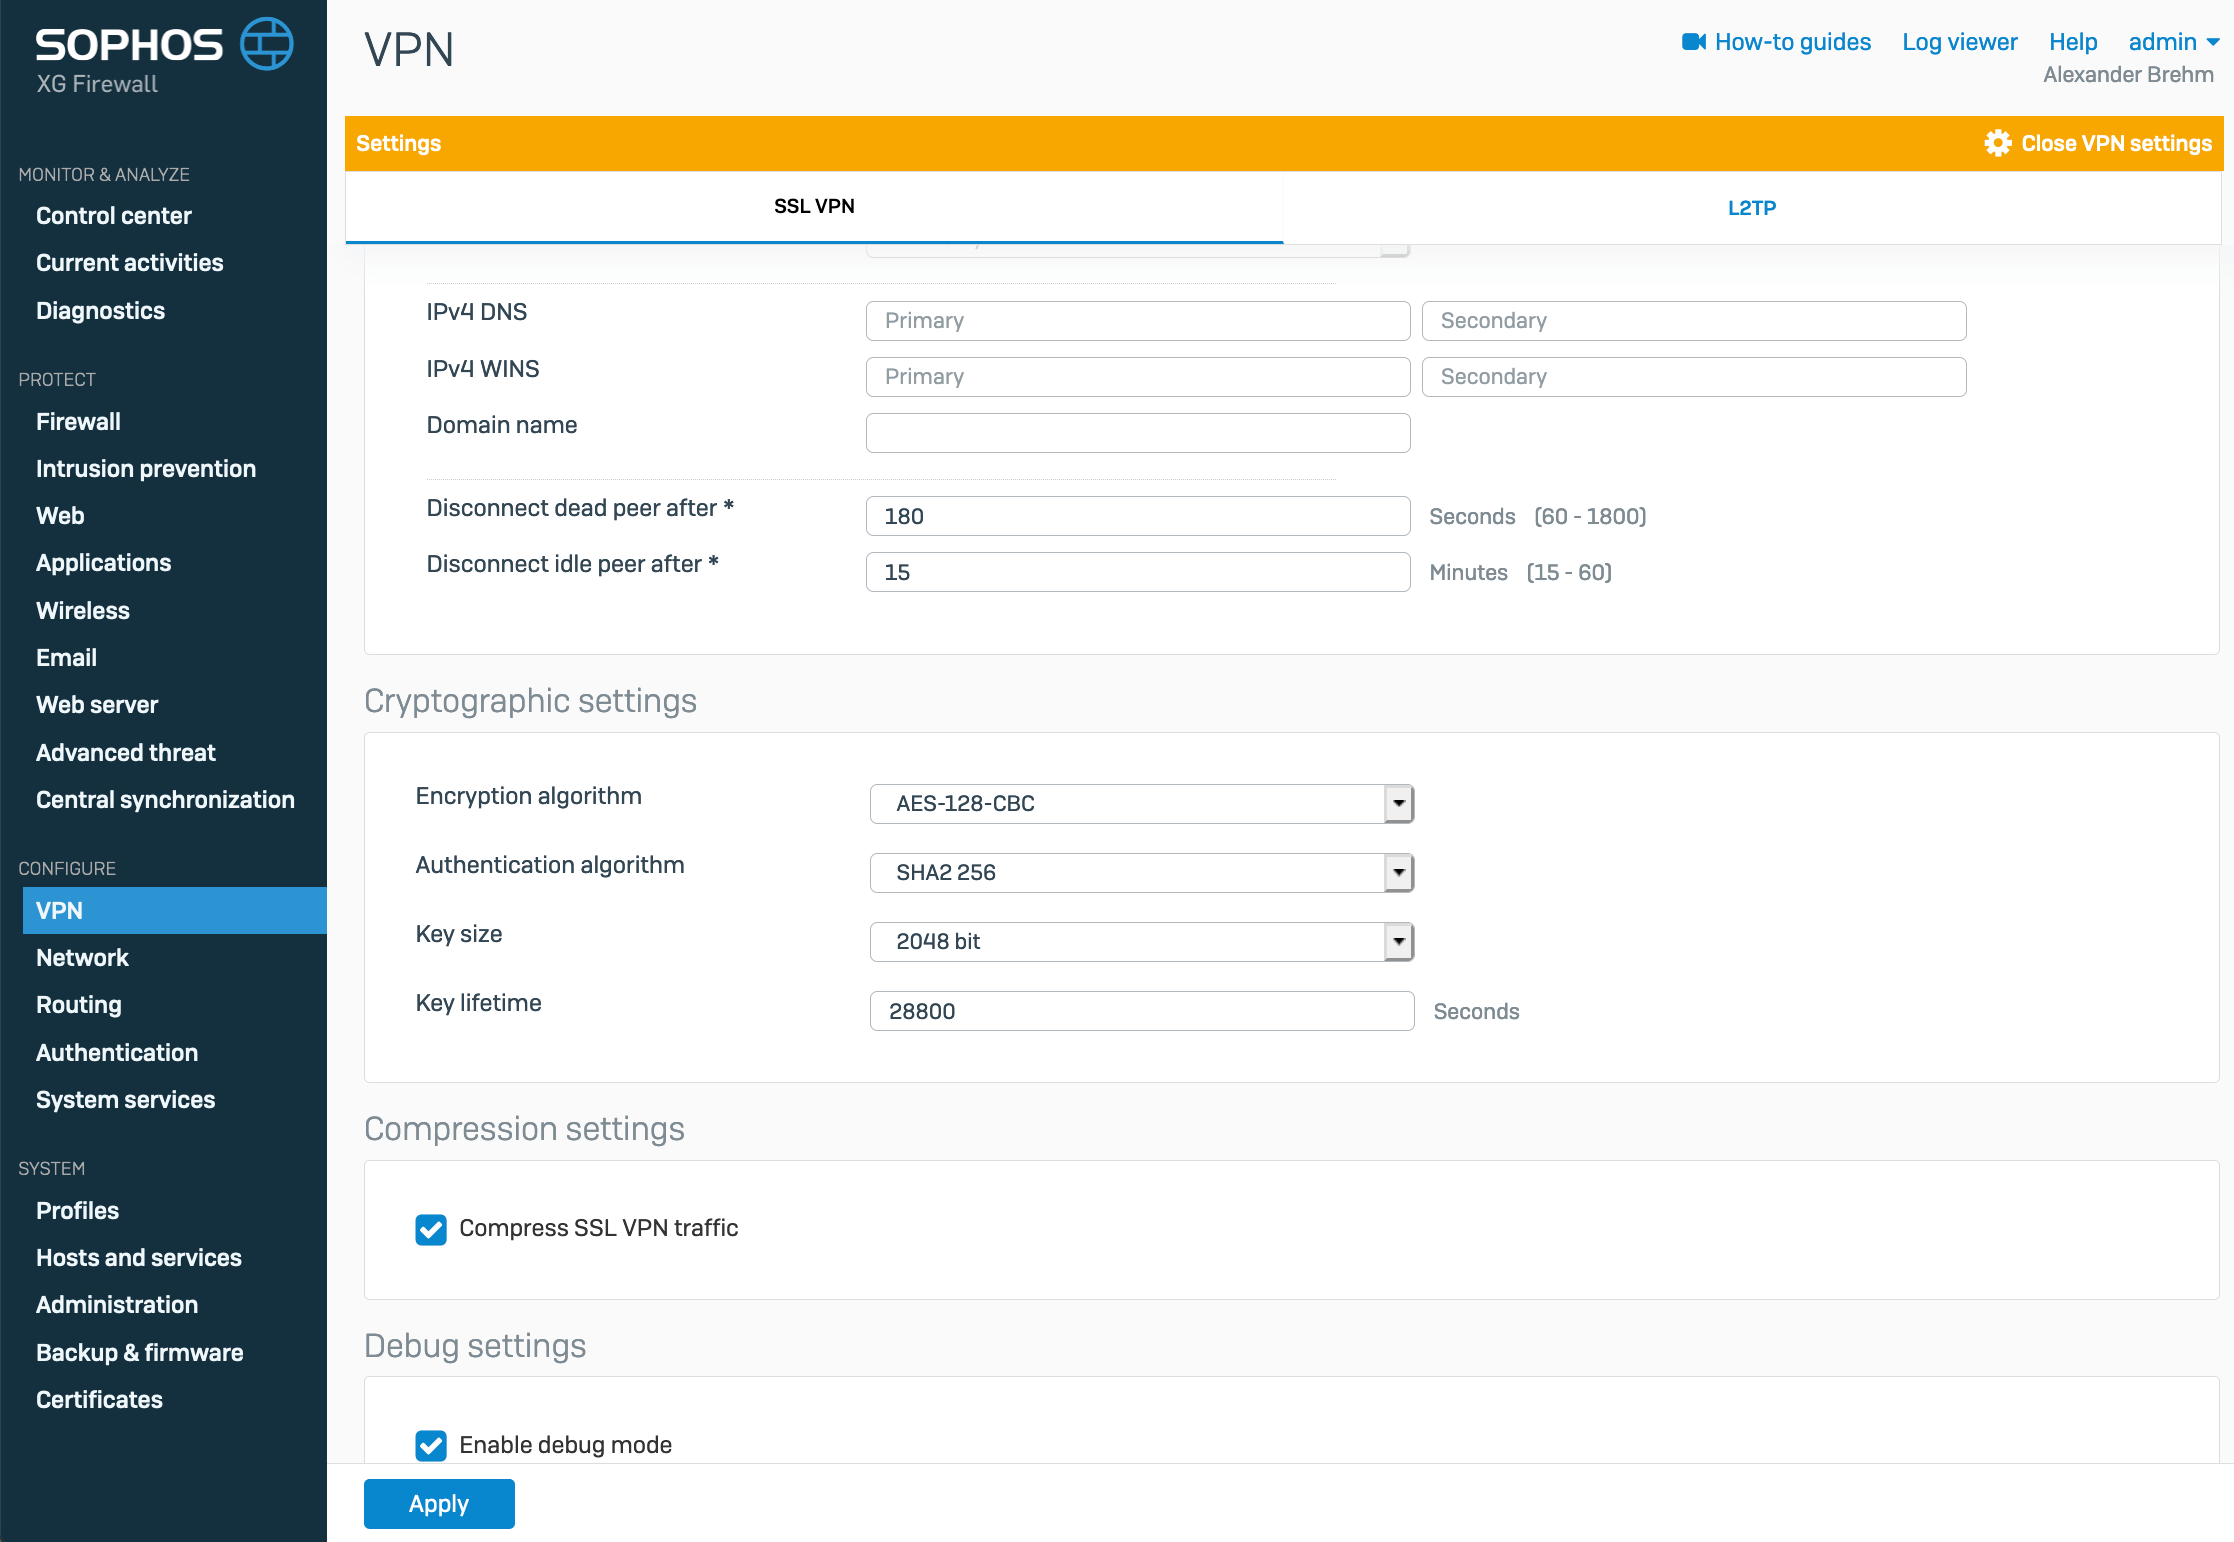
Task: Click the IPv4 DNS Primary field
Action: pos(1137,321)
